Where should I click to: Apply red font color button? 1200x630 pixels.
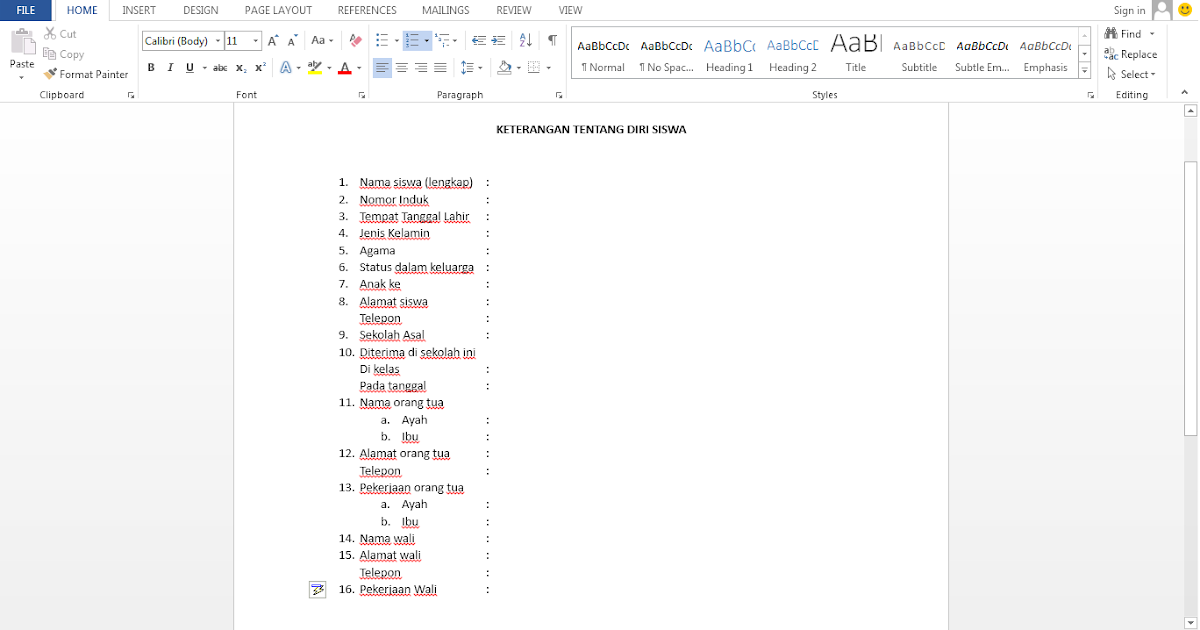[344, 68]
